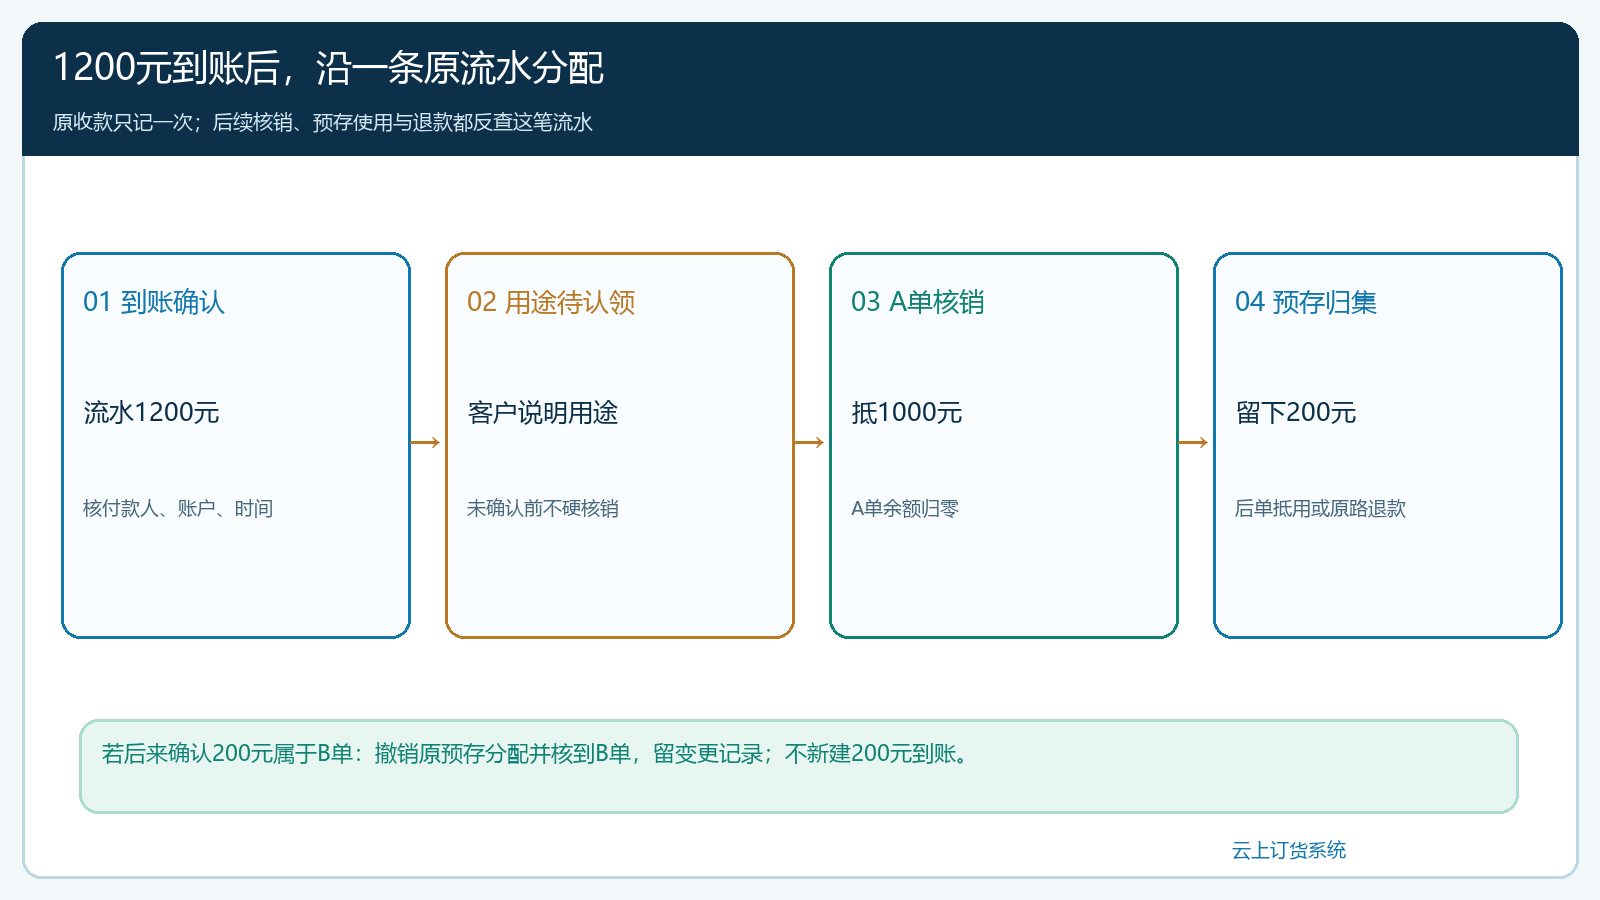This screenshot has width=1600, height=900.
Task: Click the "流水1200元" text
Action: pos(151,412)
